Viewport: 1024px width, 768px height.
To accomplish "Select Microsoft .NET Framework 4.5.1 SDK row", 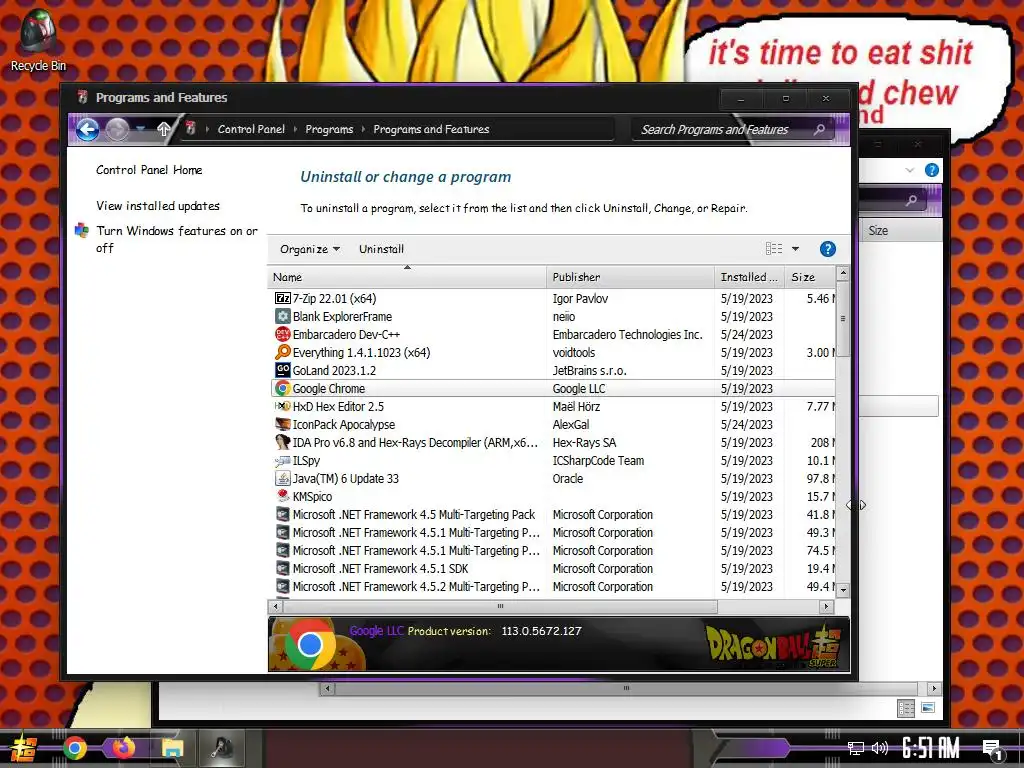I will [x=552, y=569].
